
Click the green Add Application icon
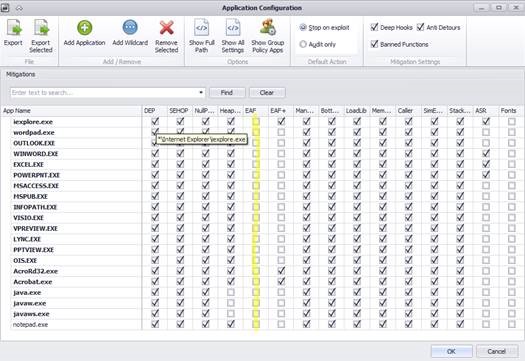(x=84, y=27)
